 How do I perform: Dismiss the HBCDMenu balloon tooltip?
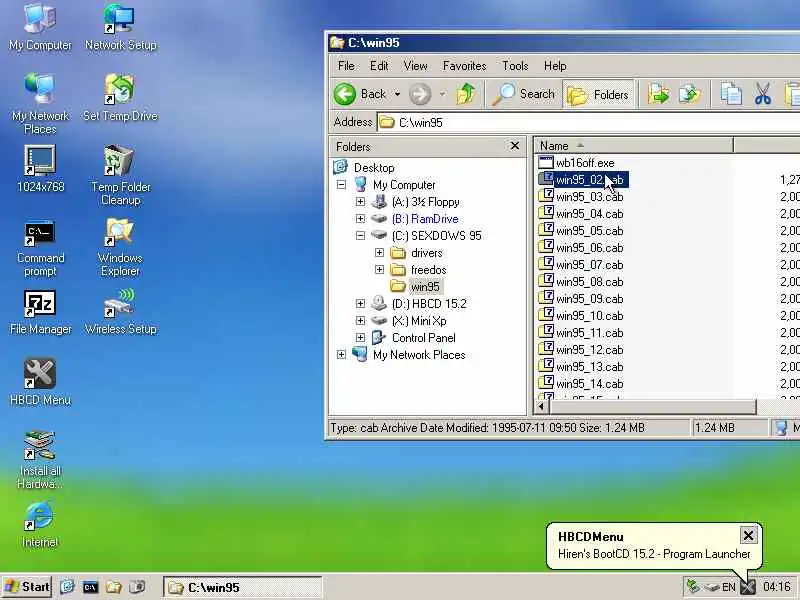point(748,536)
